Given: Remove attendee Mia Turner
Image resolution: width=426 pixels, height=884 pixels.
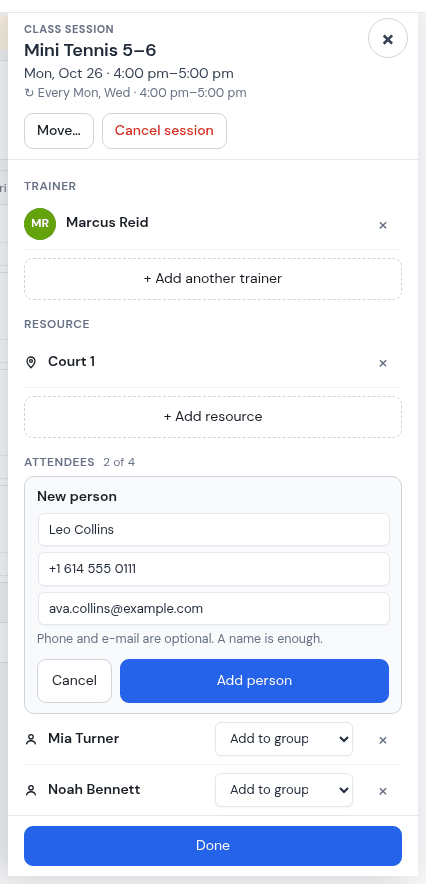Looking at the screenshot, I should tap(383, 740).
